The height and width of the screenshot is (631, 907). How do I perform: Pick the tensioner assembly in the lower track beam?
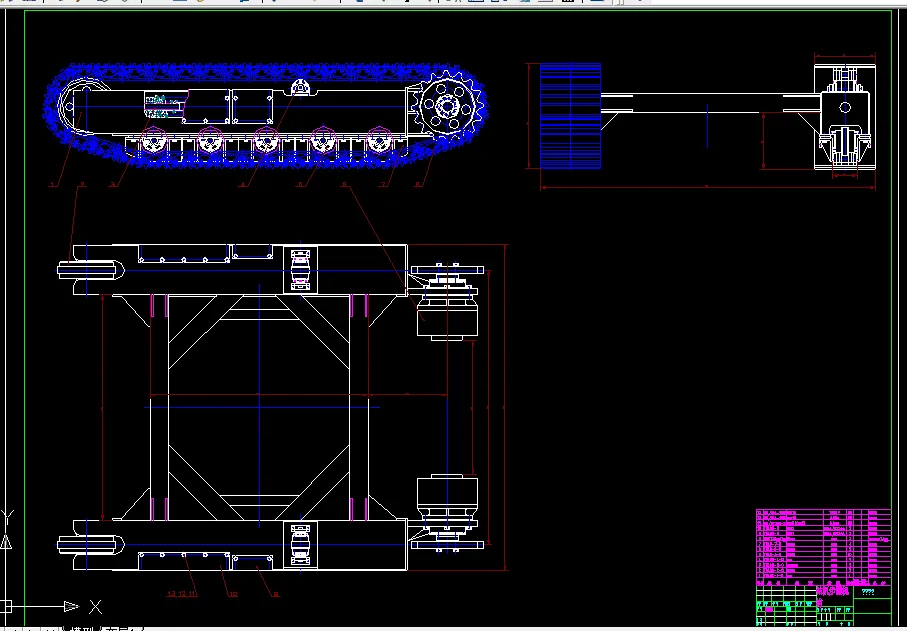tap(300, 544)
